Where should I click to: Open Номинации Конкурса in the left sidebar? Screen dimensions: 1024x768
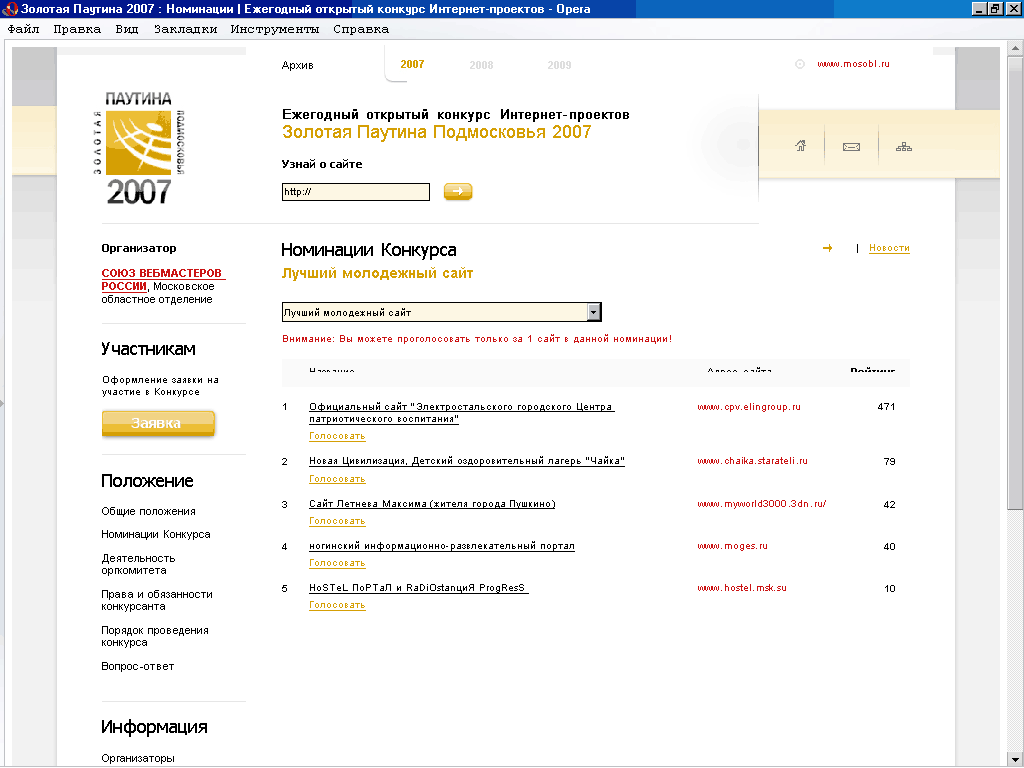pos(155,534)
